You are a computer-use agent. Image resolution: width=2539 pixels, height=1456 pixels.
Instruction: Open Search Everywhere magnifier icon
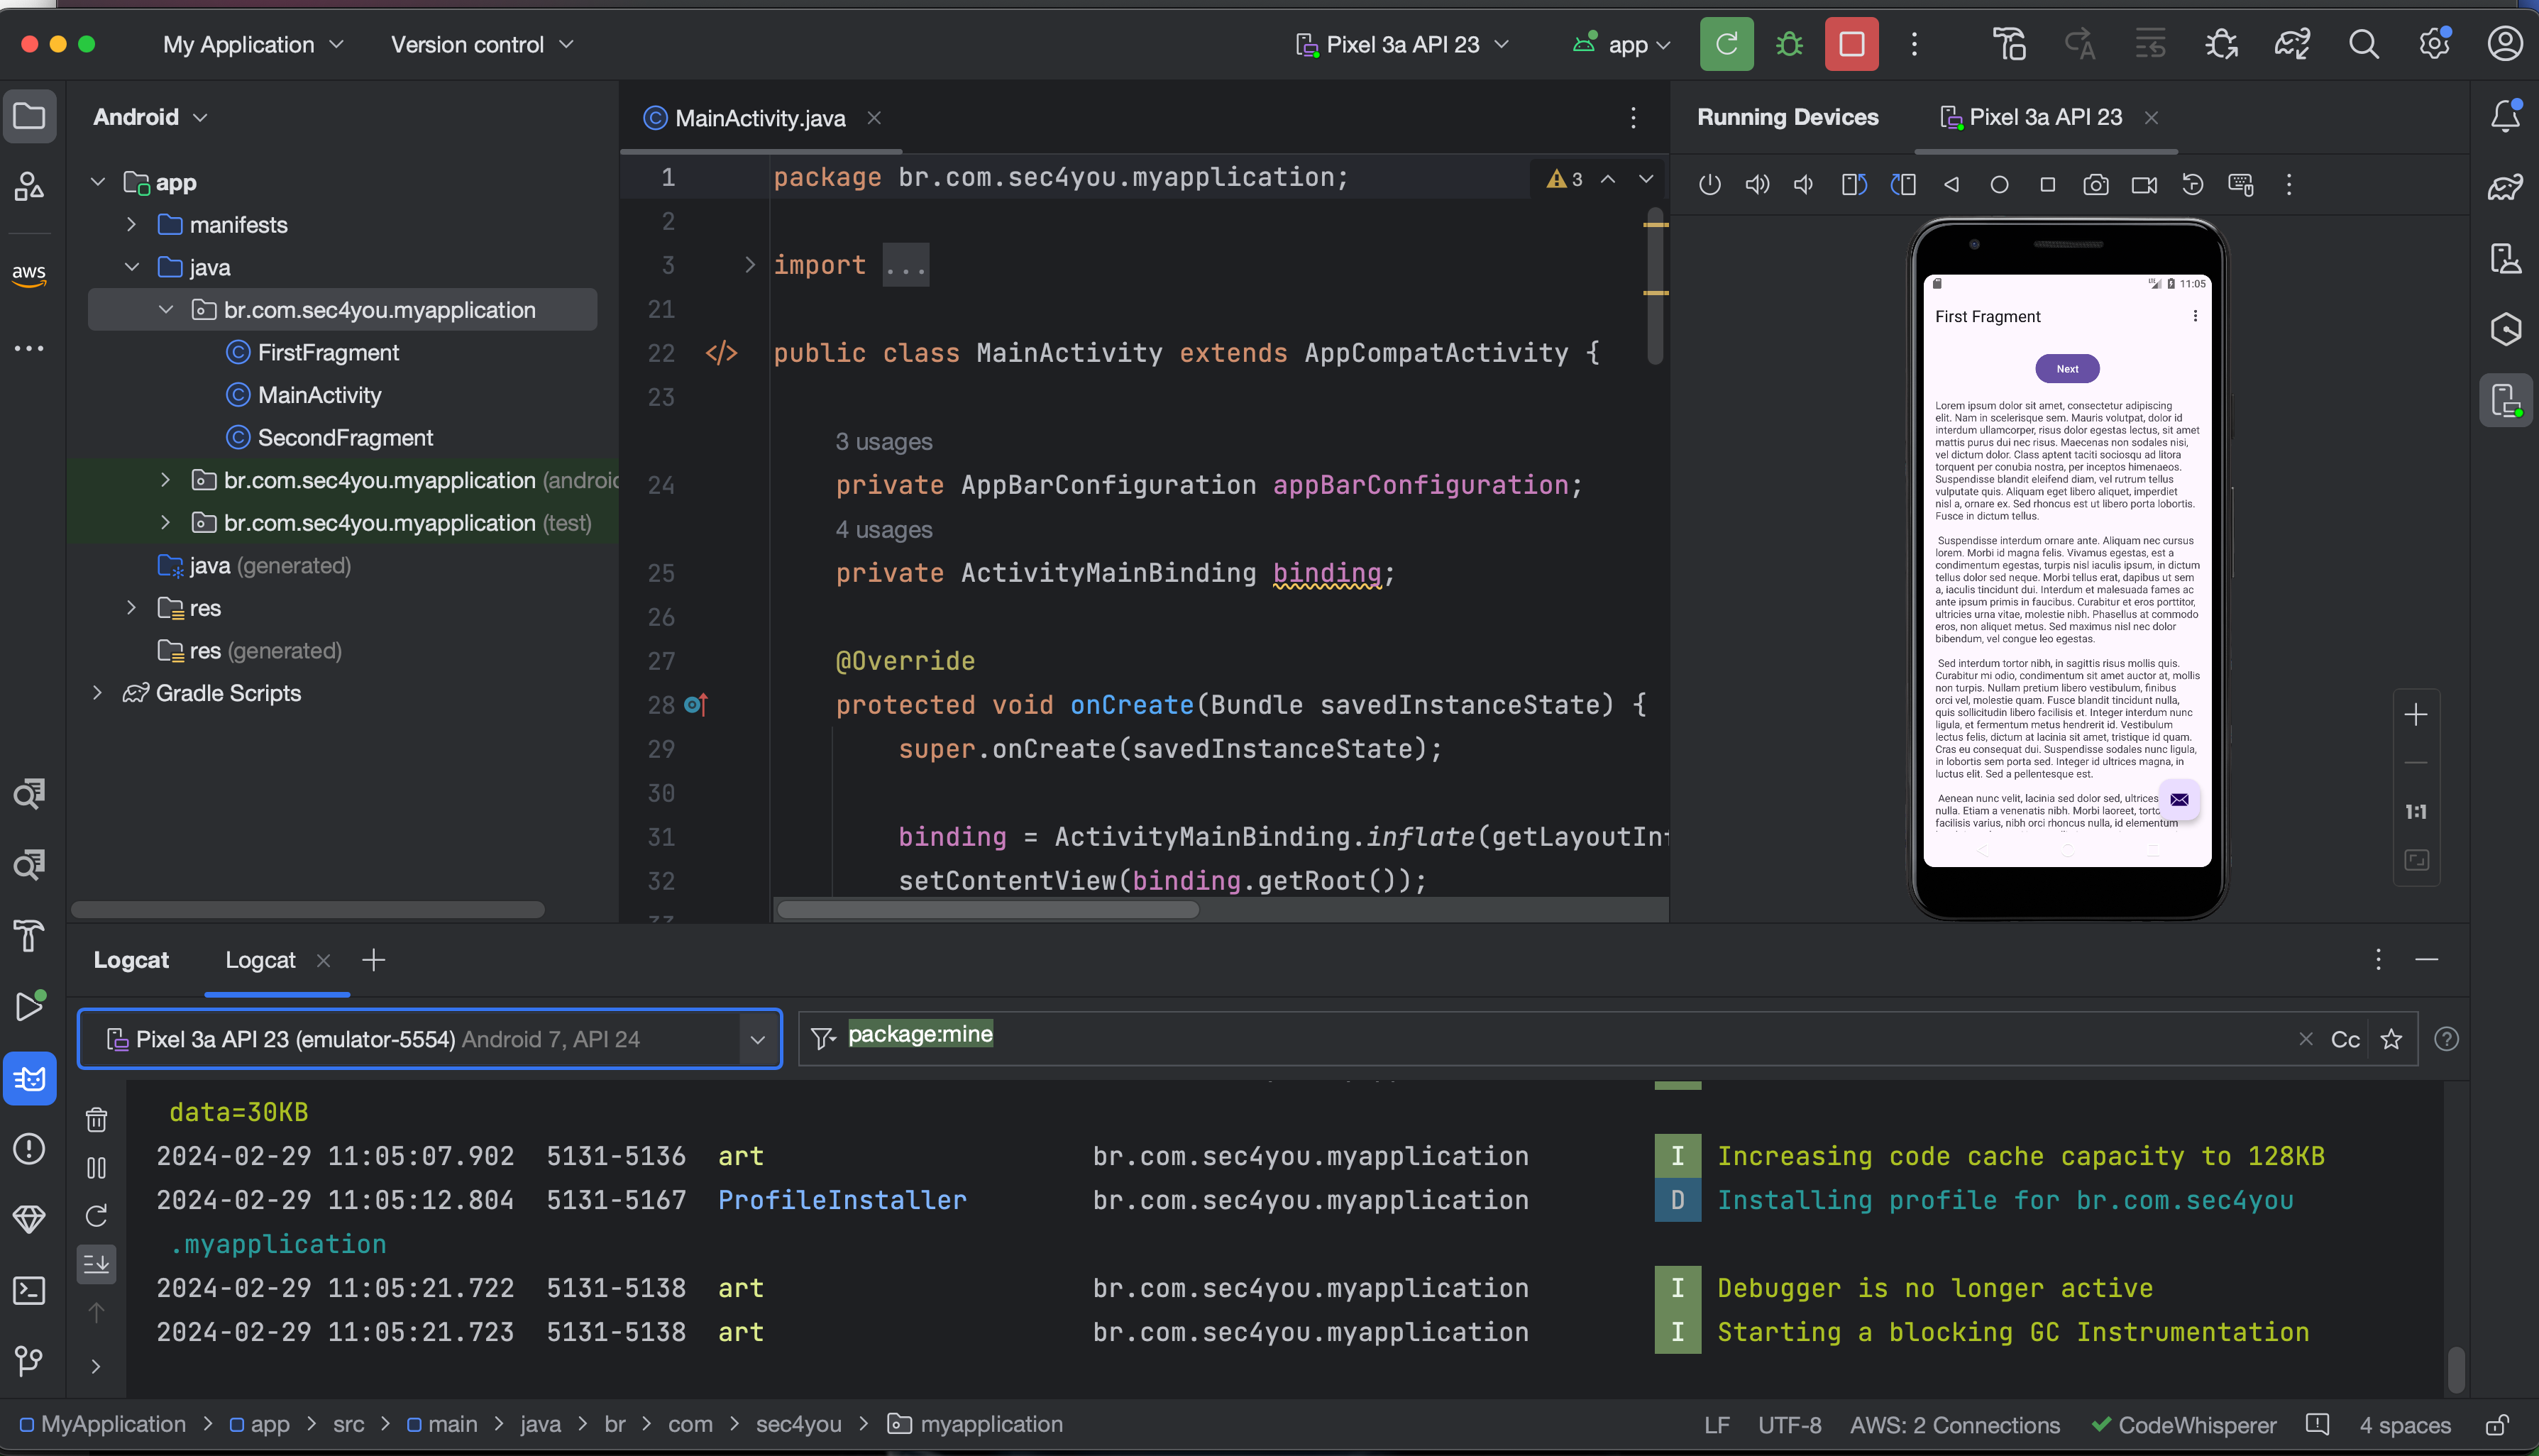tap(2363, 44)
